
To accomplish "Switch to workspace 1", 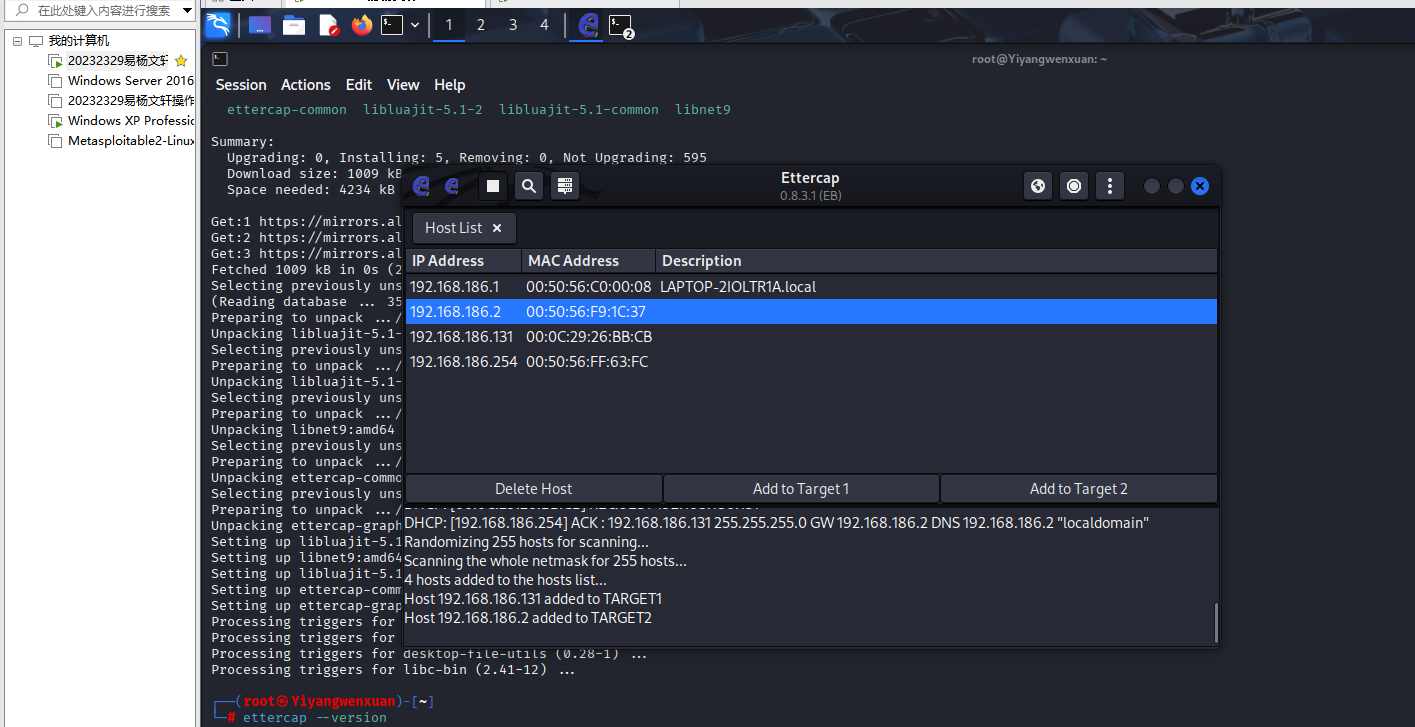I will click(x=449, y=25).
